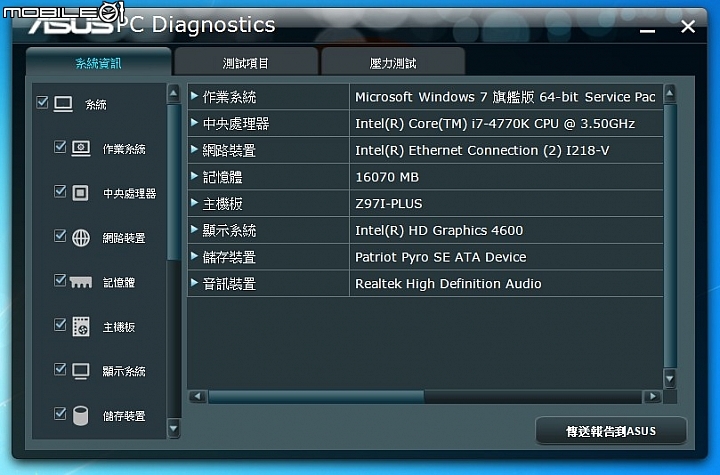720x475 pixels.
Task: Open the 壓力測試 tab
Action: [393, 62]
